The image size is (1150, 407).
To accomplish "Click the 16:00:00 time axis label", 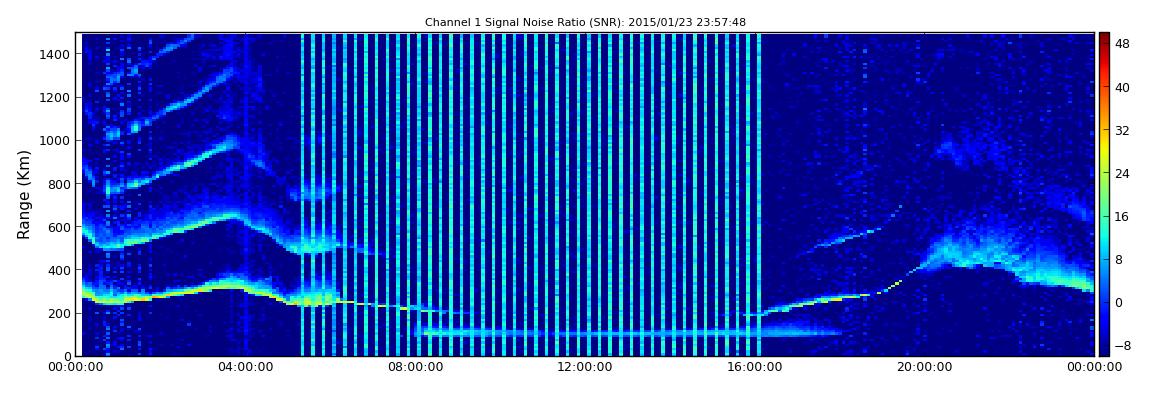I will [x=755, y=367].
